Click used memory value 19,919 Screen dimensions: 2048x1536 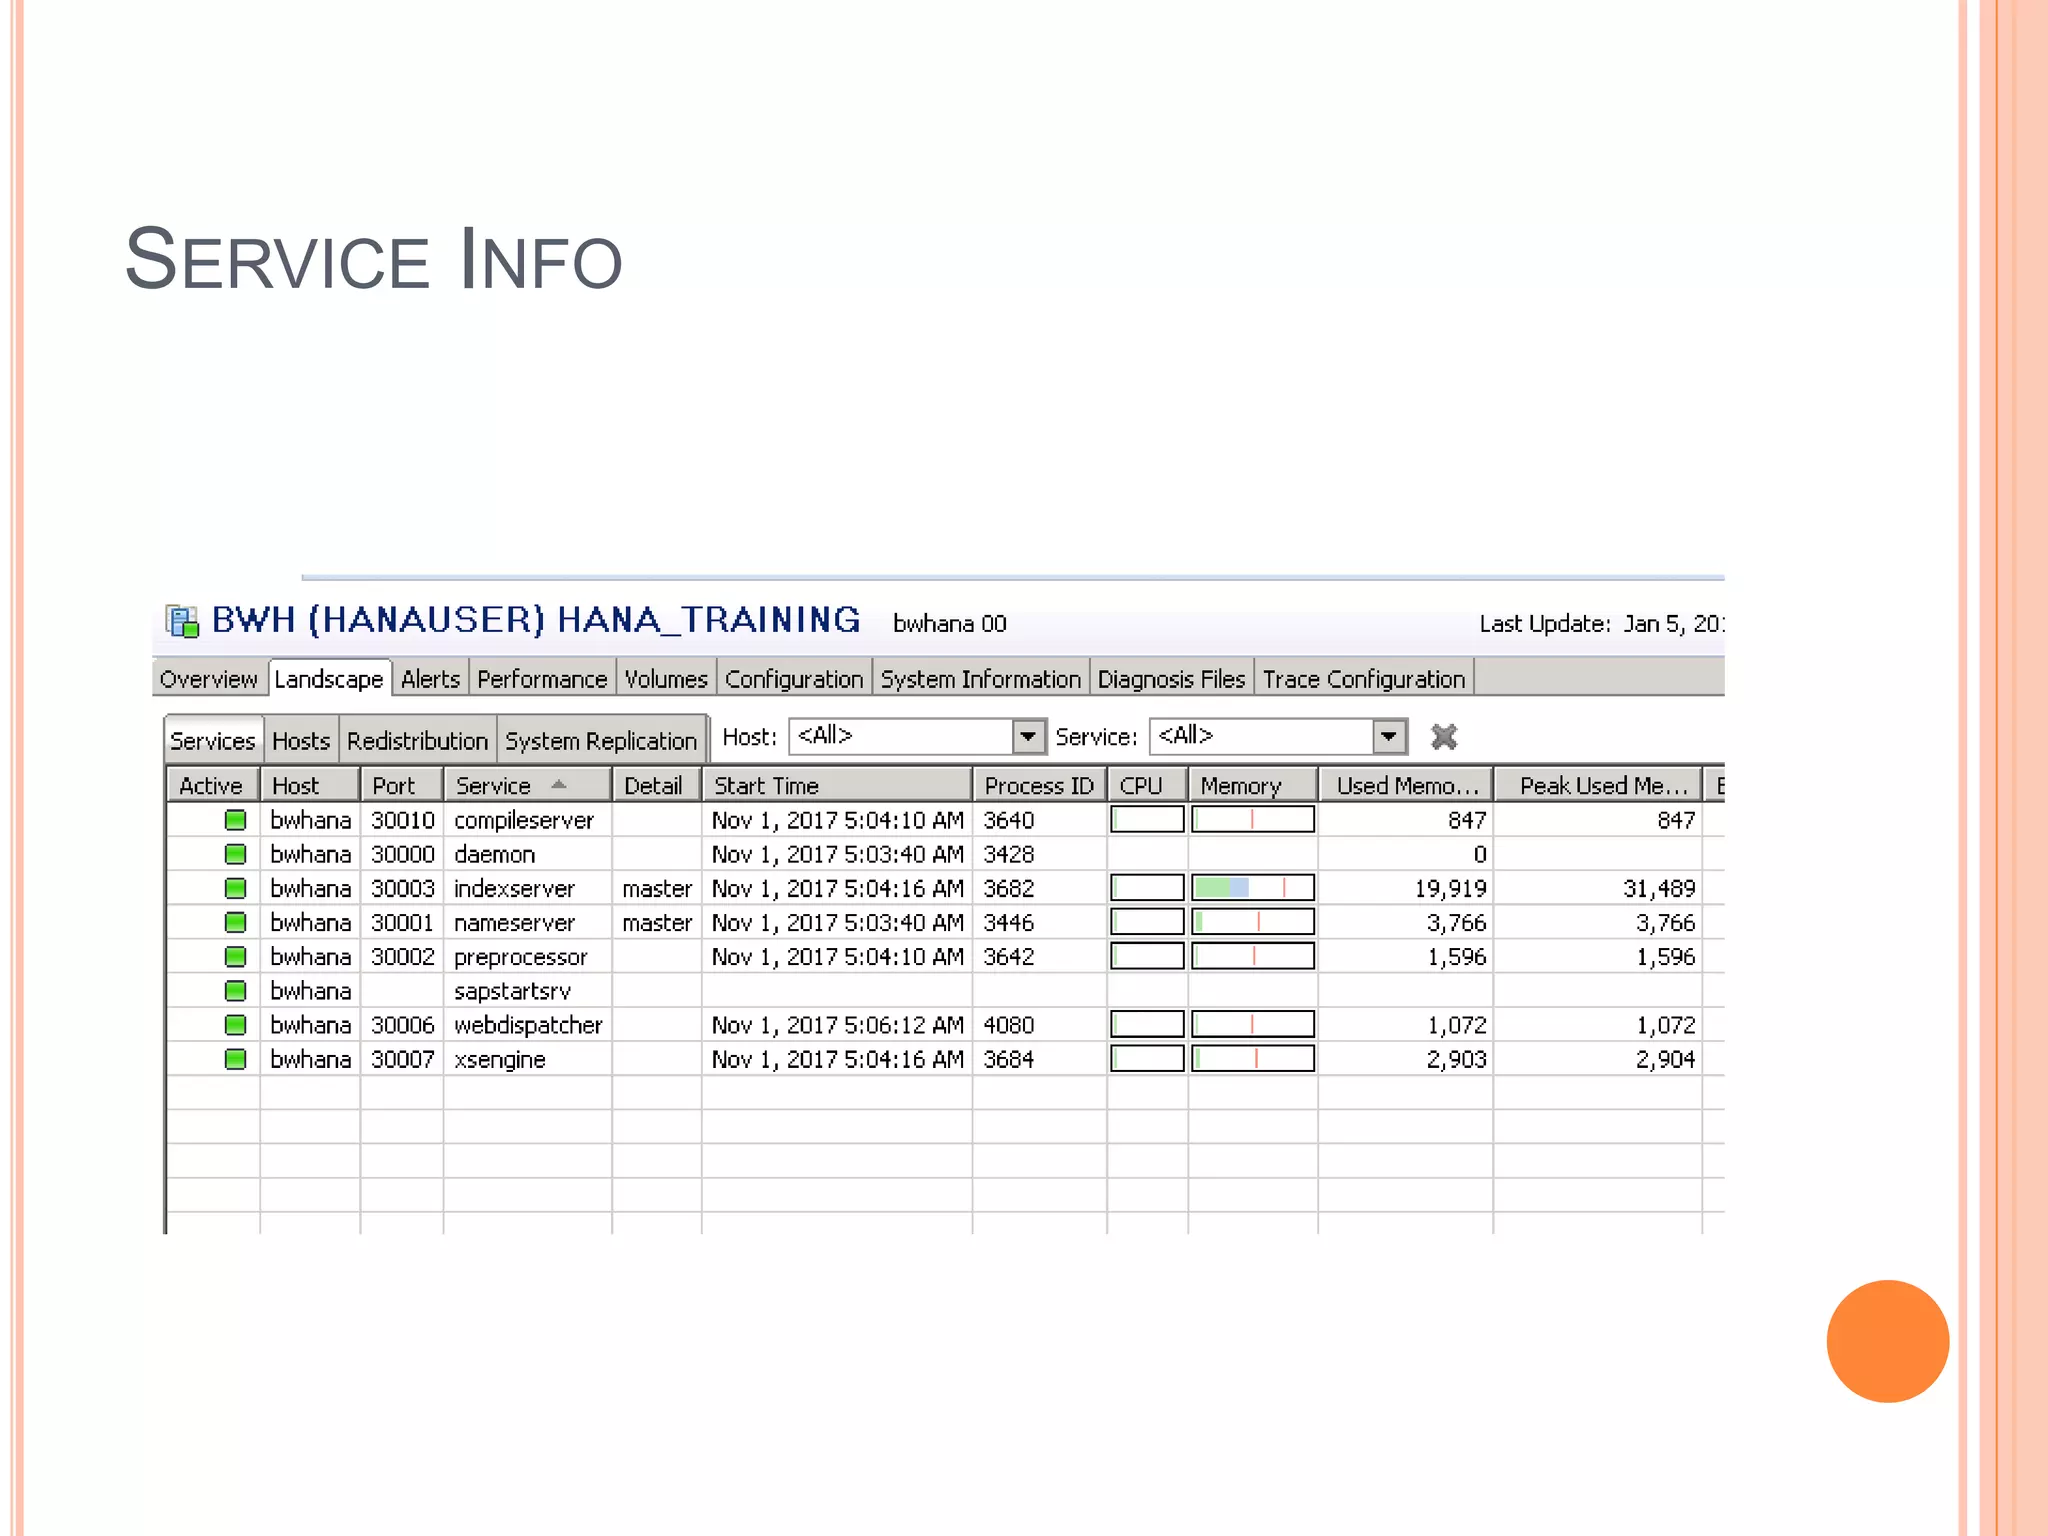click(1450, 889)
